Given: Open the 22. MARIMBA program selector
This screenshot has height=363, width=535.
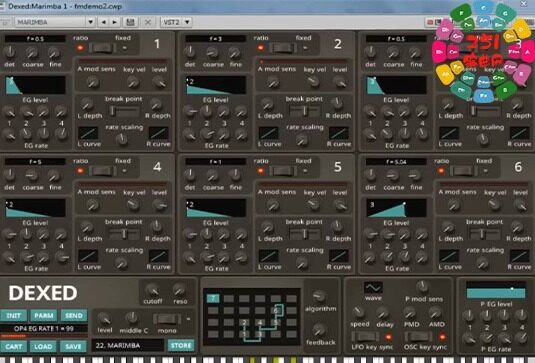Looking at the screenshot, I should tap(128, 346).
